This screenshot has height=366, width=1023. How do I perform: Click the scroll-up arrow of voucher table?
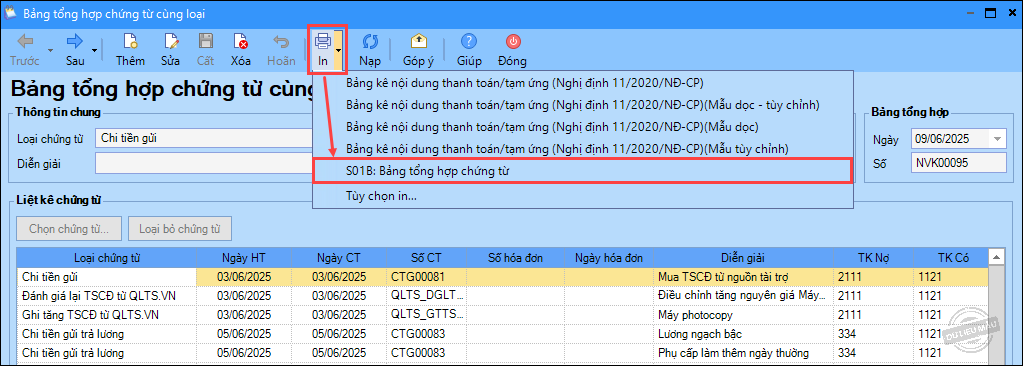coord(996,258)
